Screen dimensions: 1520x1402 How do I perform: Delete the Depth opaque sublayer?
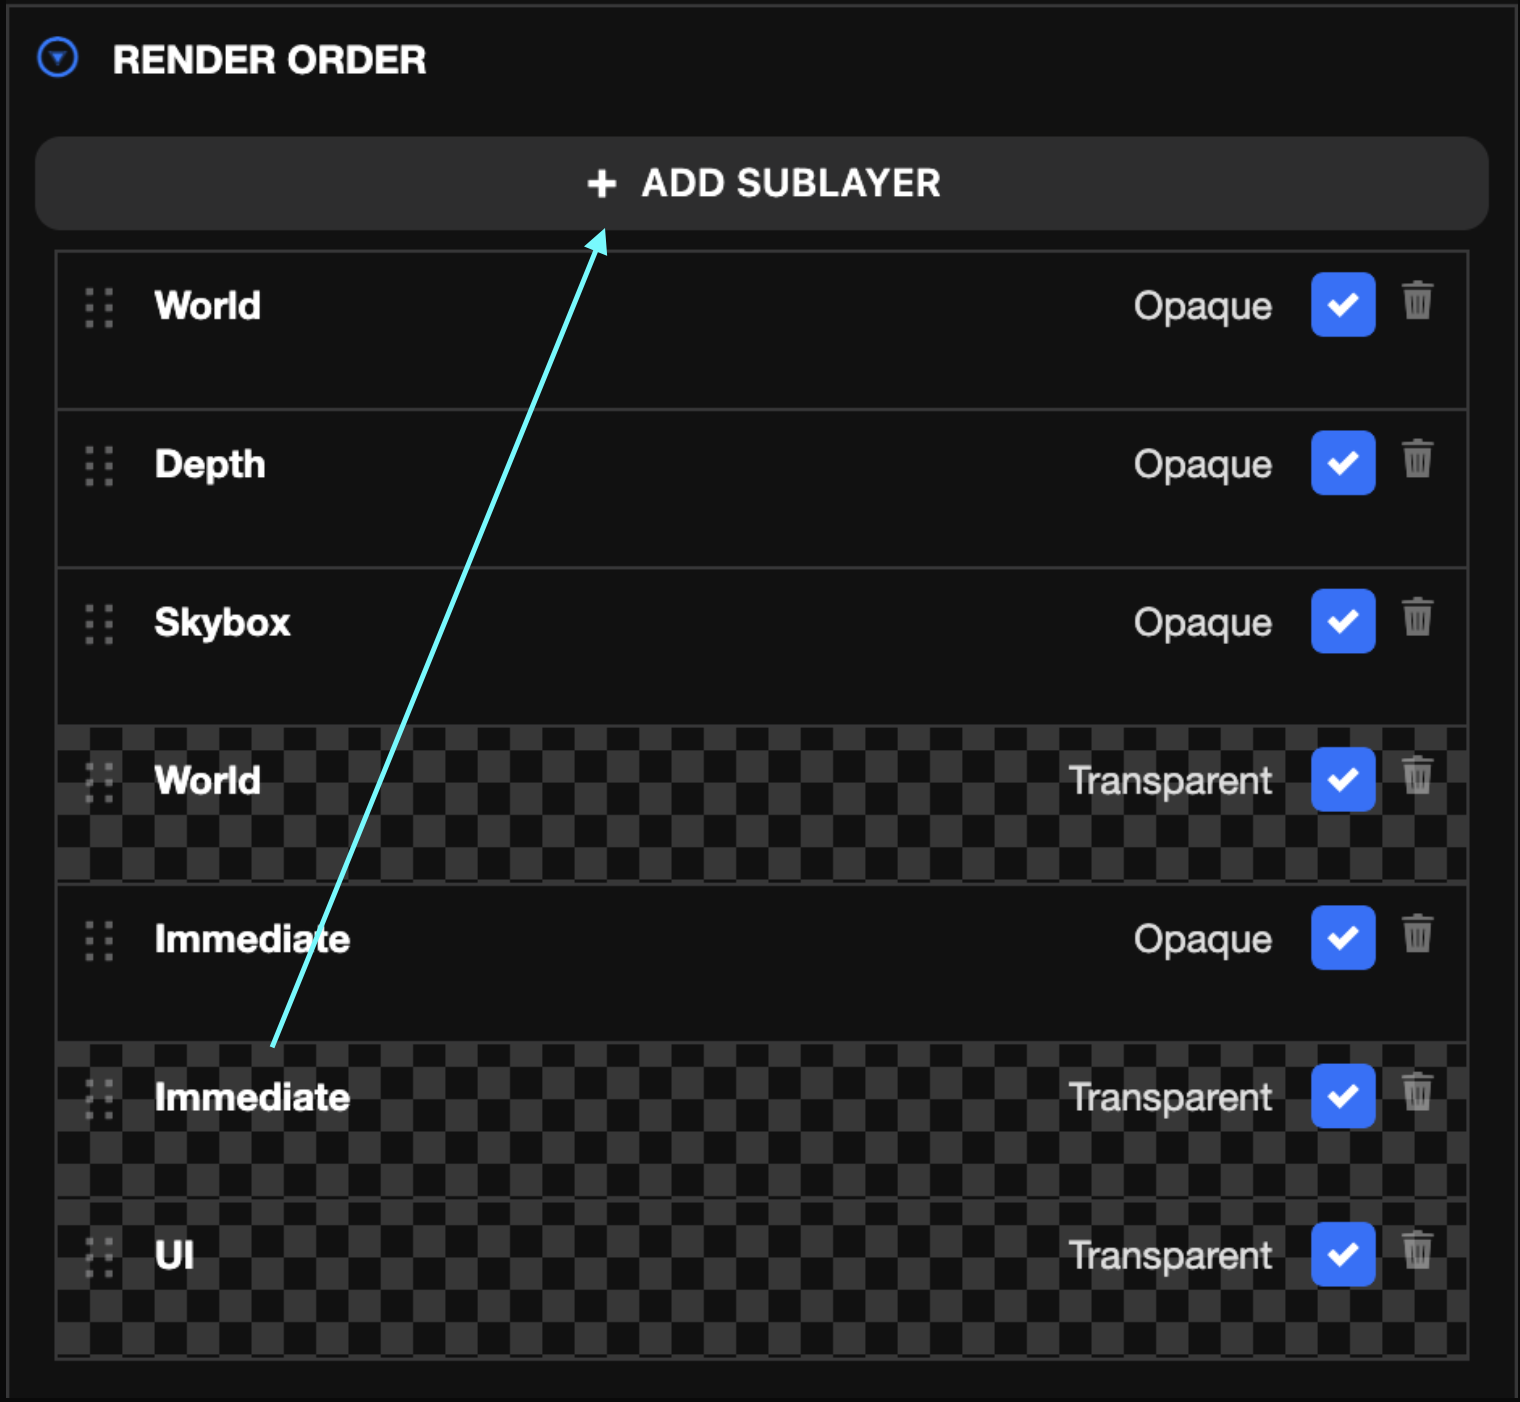click(1417, 462)
